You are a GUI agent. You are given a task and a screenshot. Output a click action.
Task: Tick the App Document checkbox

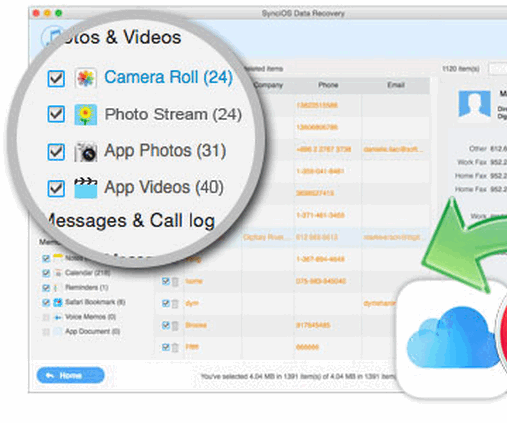46,332
